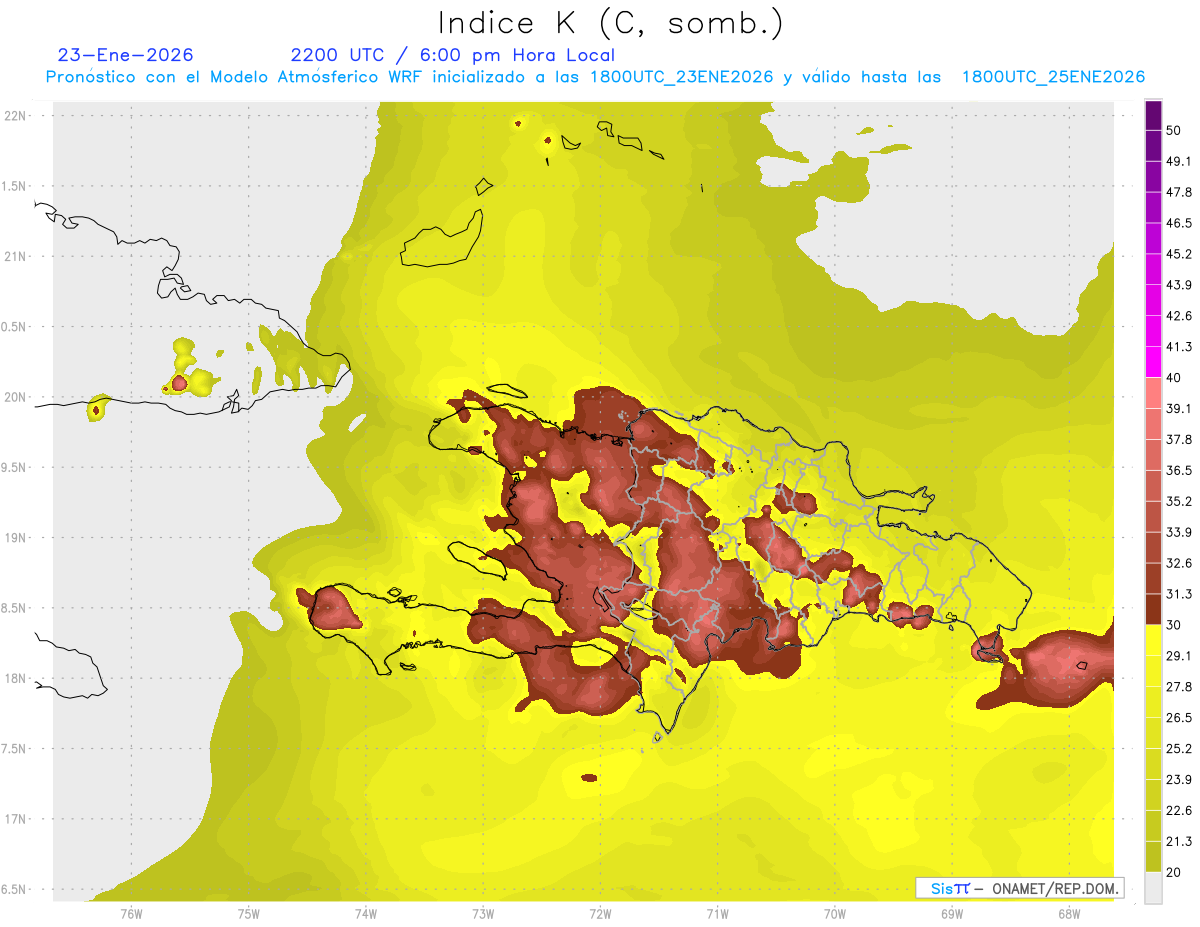Click the 19N latitude label
This screenshot has width=1200, height=927.
point(15,538)
